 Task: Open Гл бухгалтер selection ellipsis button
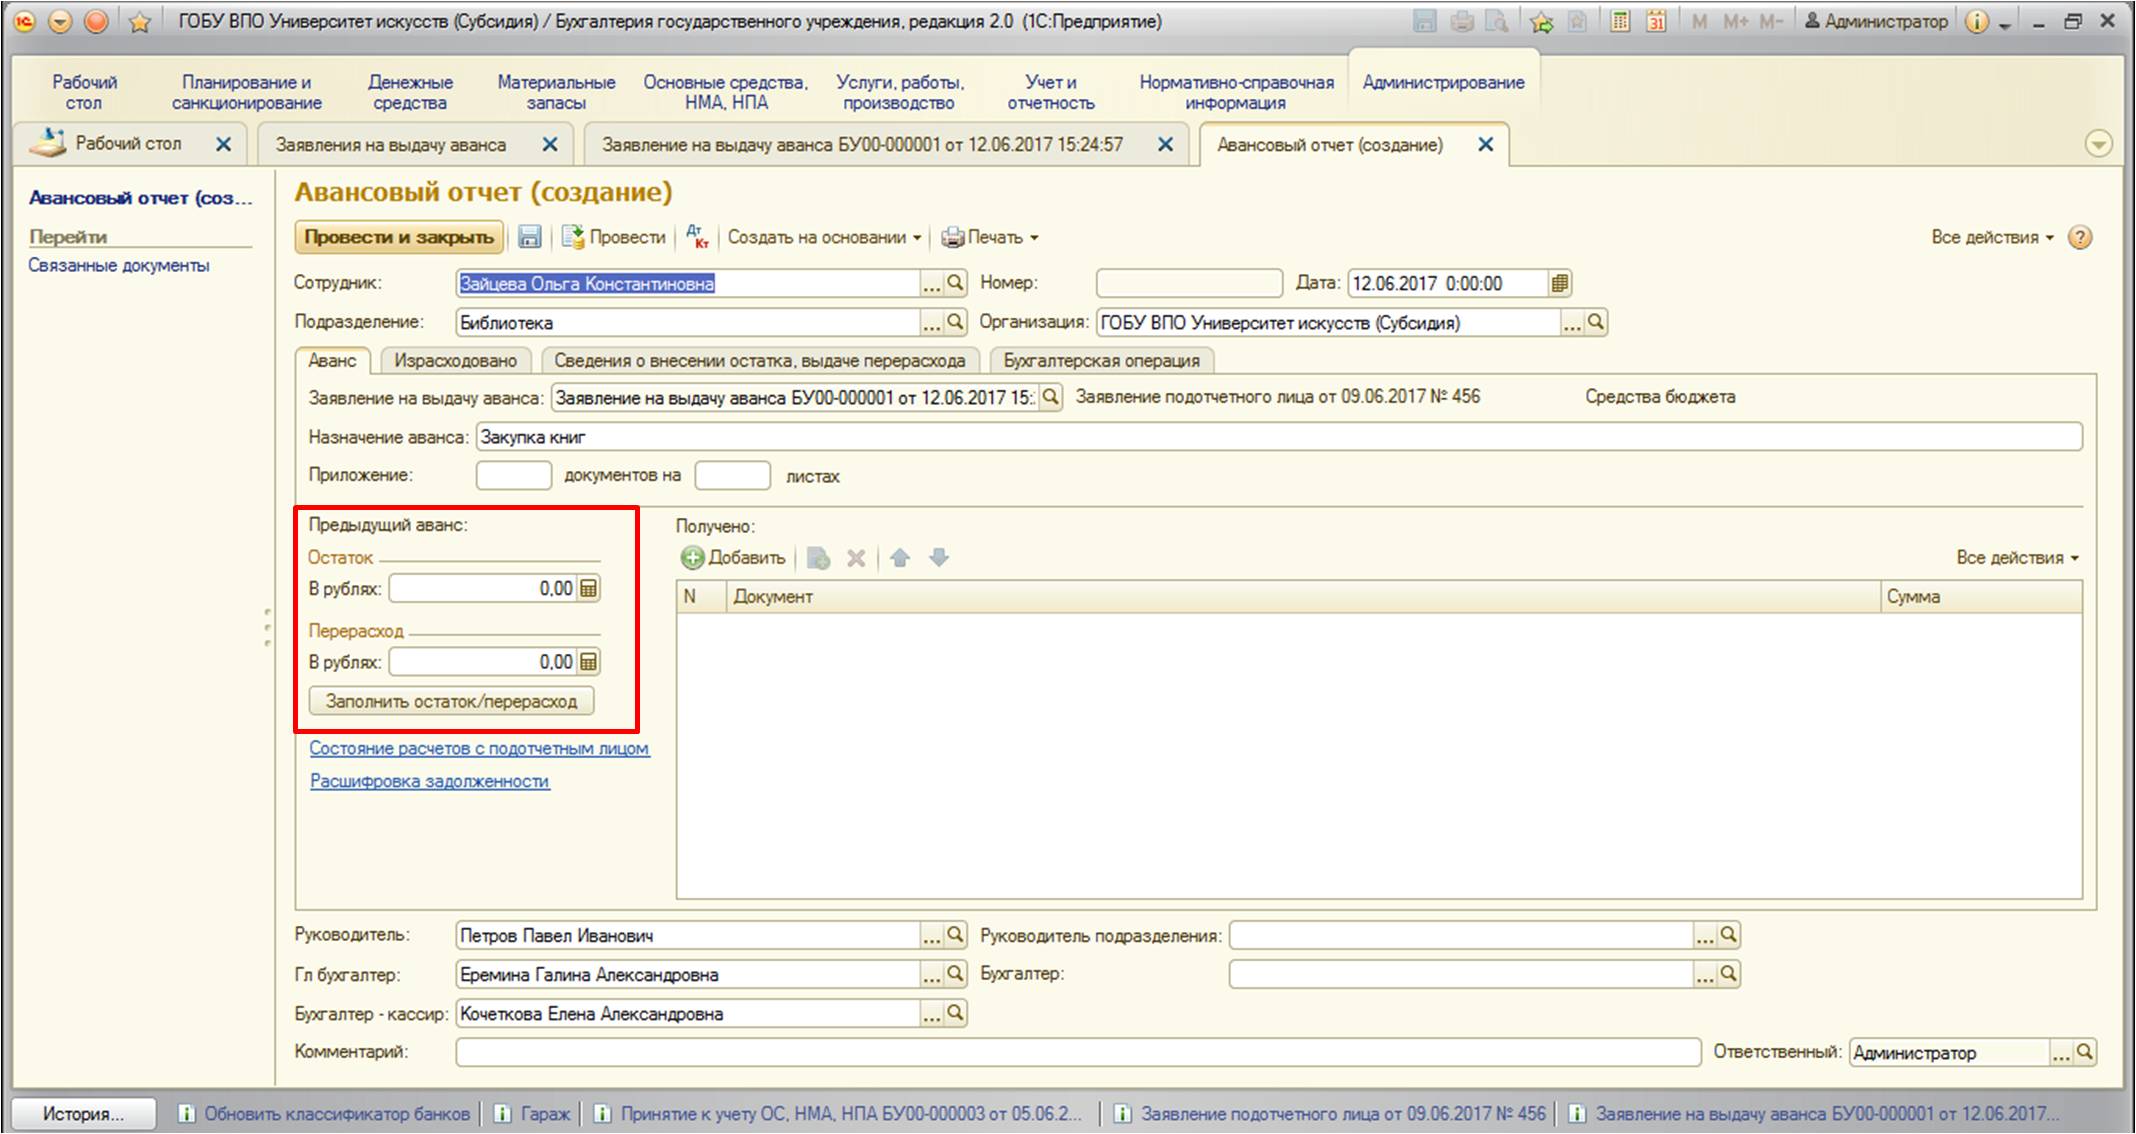(x=931, y=975)
